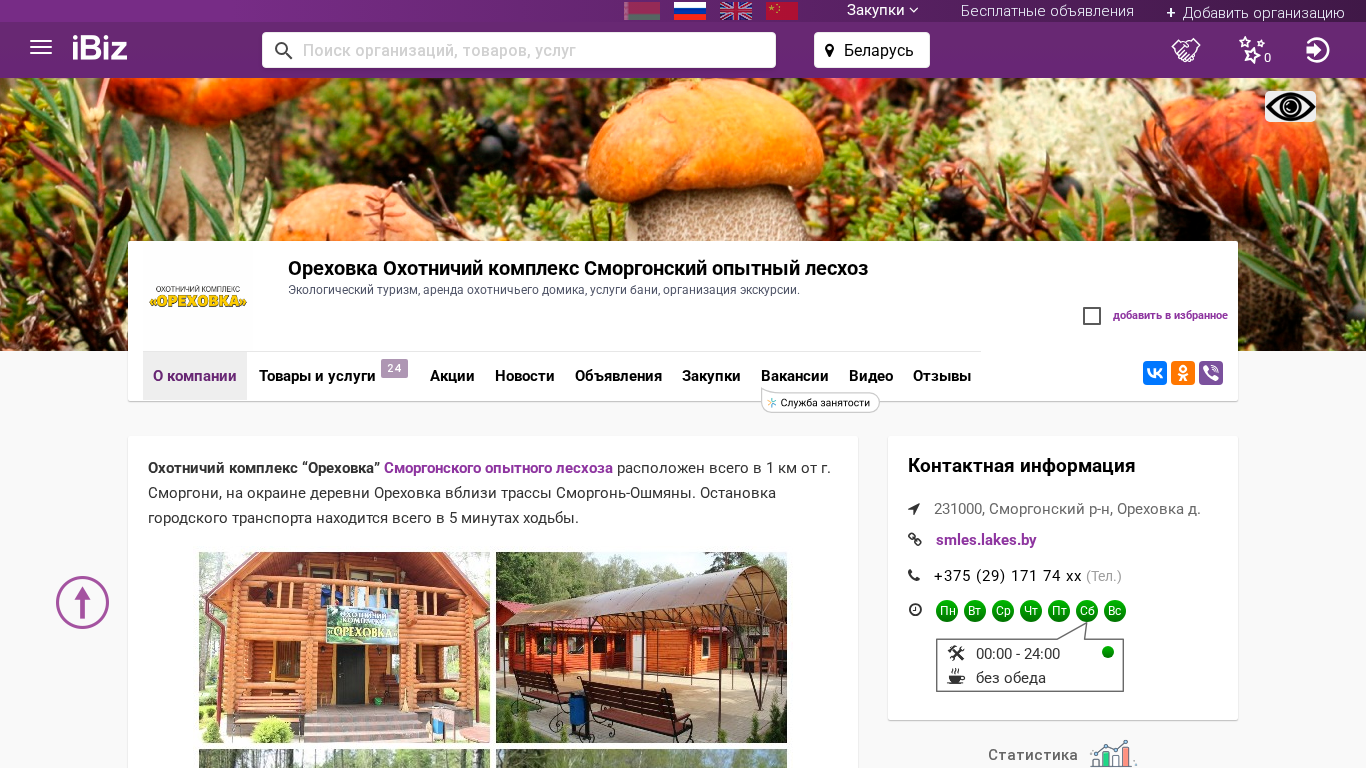1366x768 pixels.
Task: Open the statistics chart icon
Action: (x=1113, y=754)
